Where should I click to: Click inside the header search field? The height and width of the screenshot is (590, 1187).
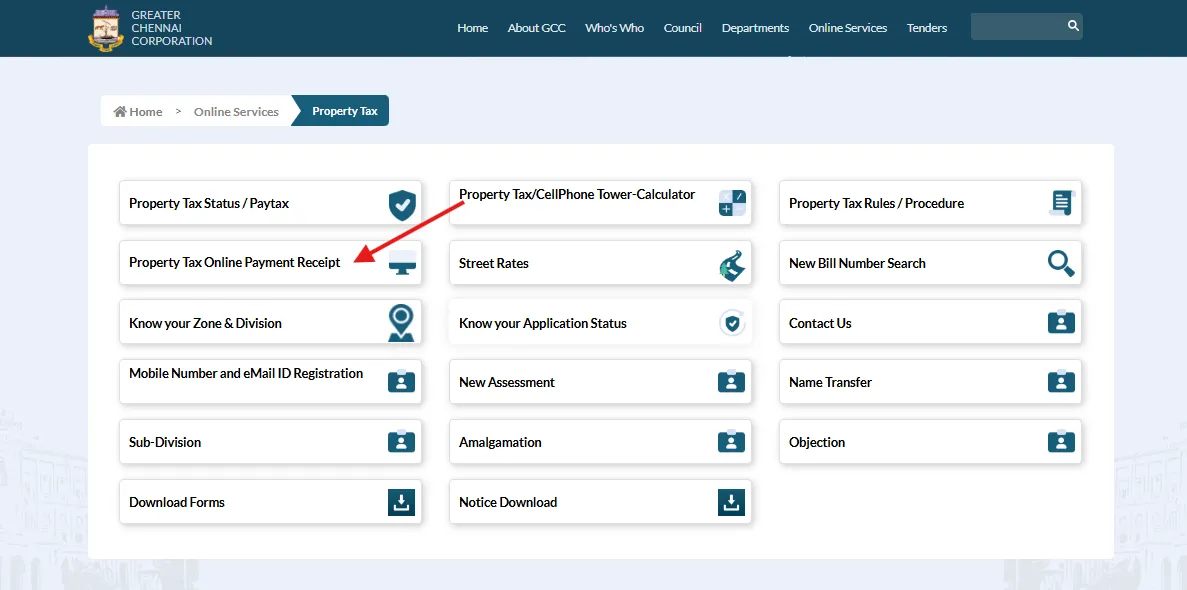pos(1015,26)
